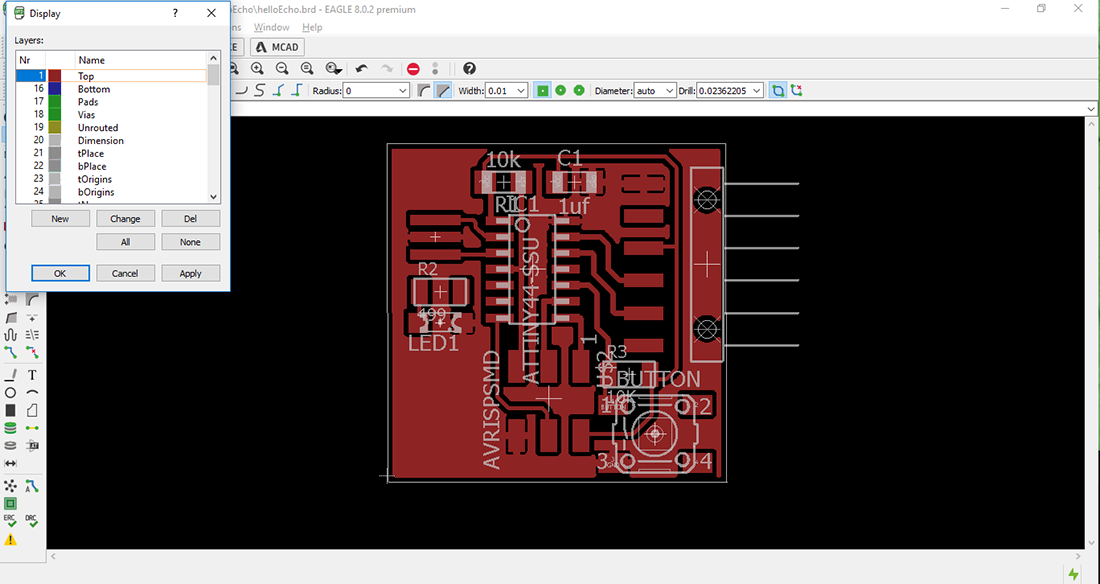The height and width of the screenshot is (584, 1100).
Task: Click the Zoom Select magnifier icon
Action: point(334,68)
